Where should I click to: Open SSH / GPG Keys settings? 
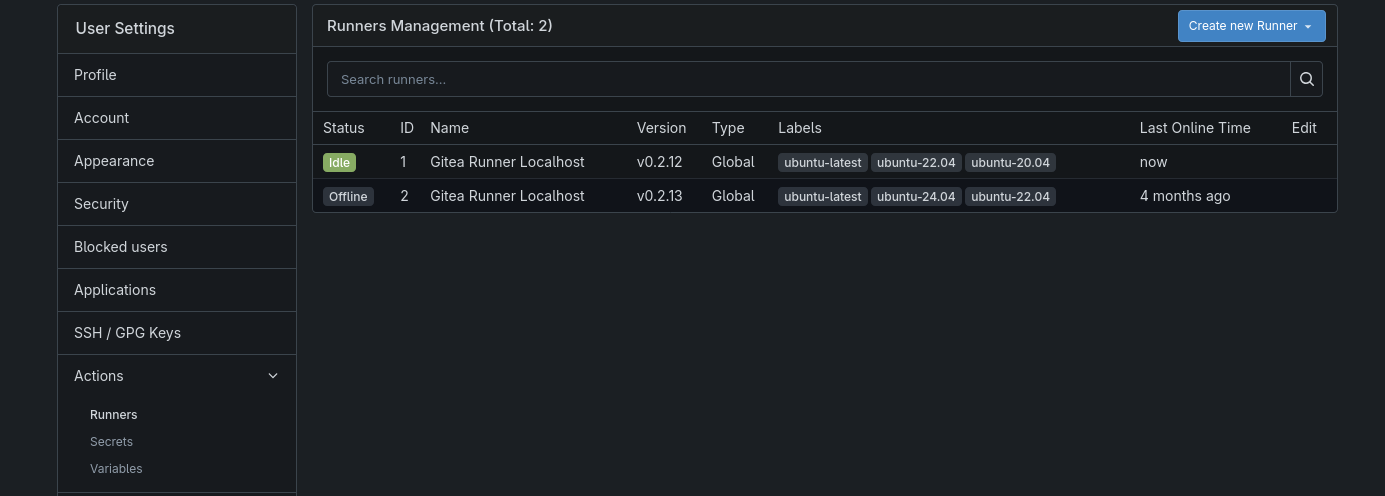pos(177,333)
